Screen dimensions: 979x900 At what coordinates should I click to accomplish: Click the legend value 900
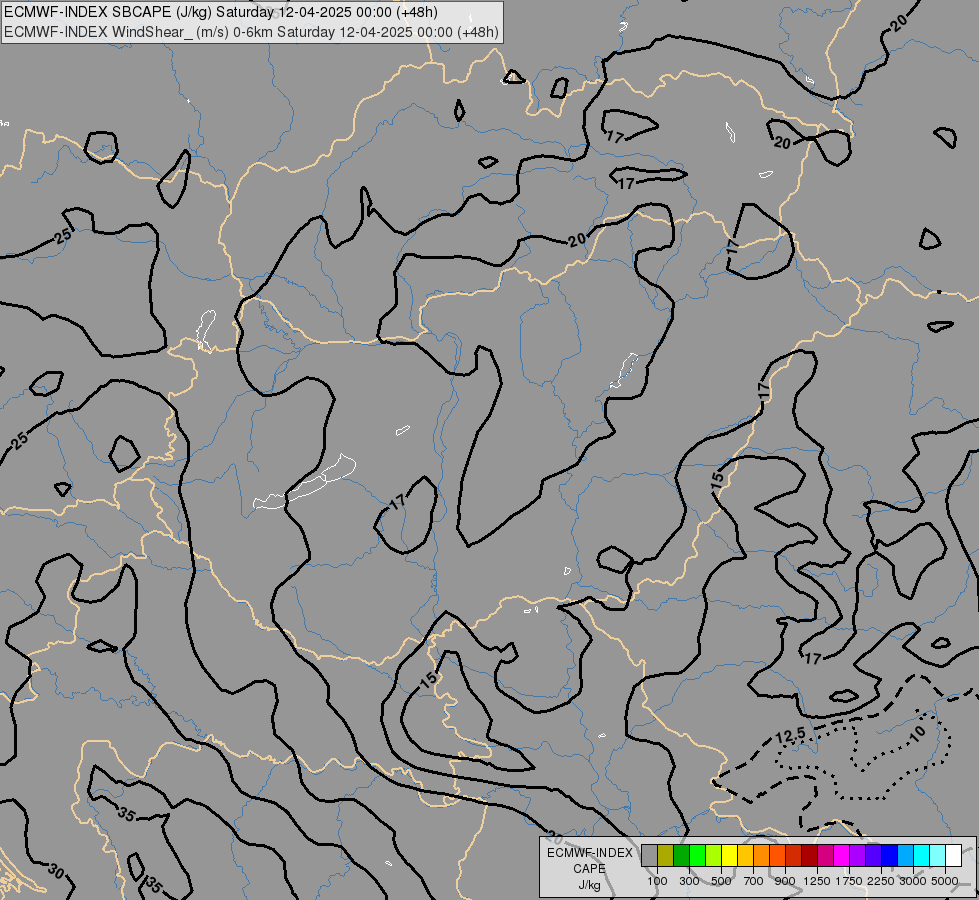point(785,881)
